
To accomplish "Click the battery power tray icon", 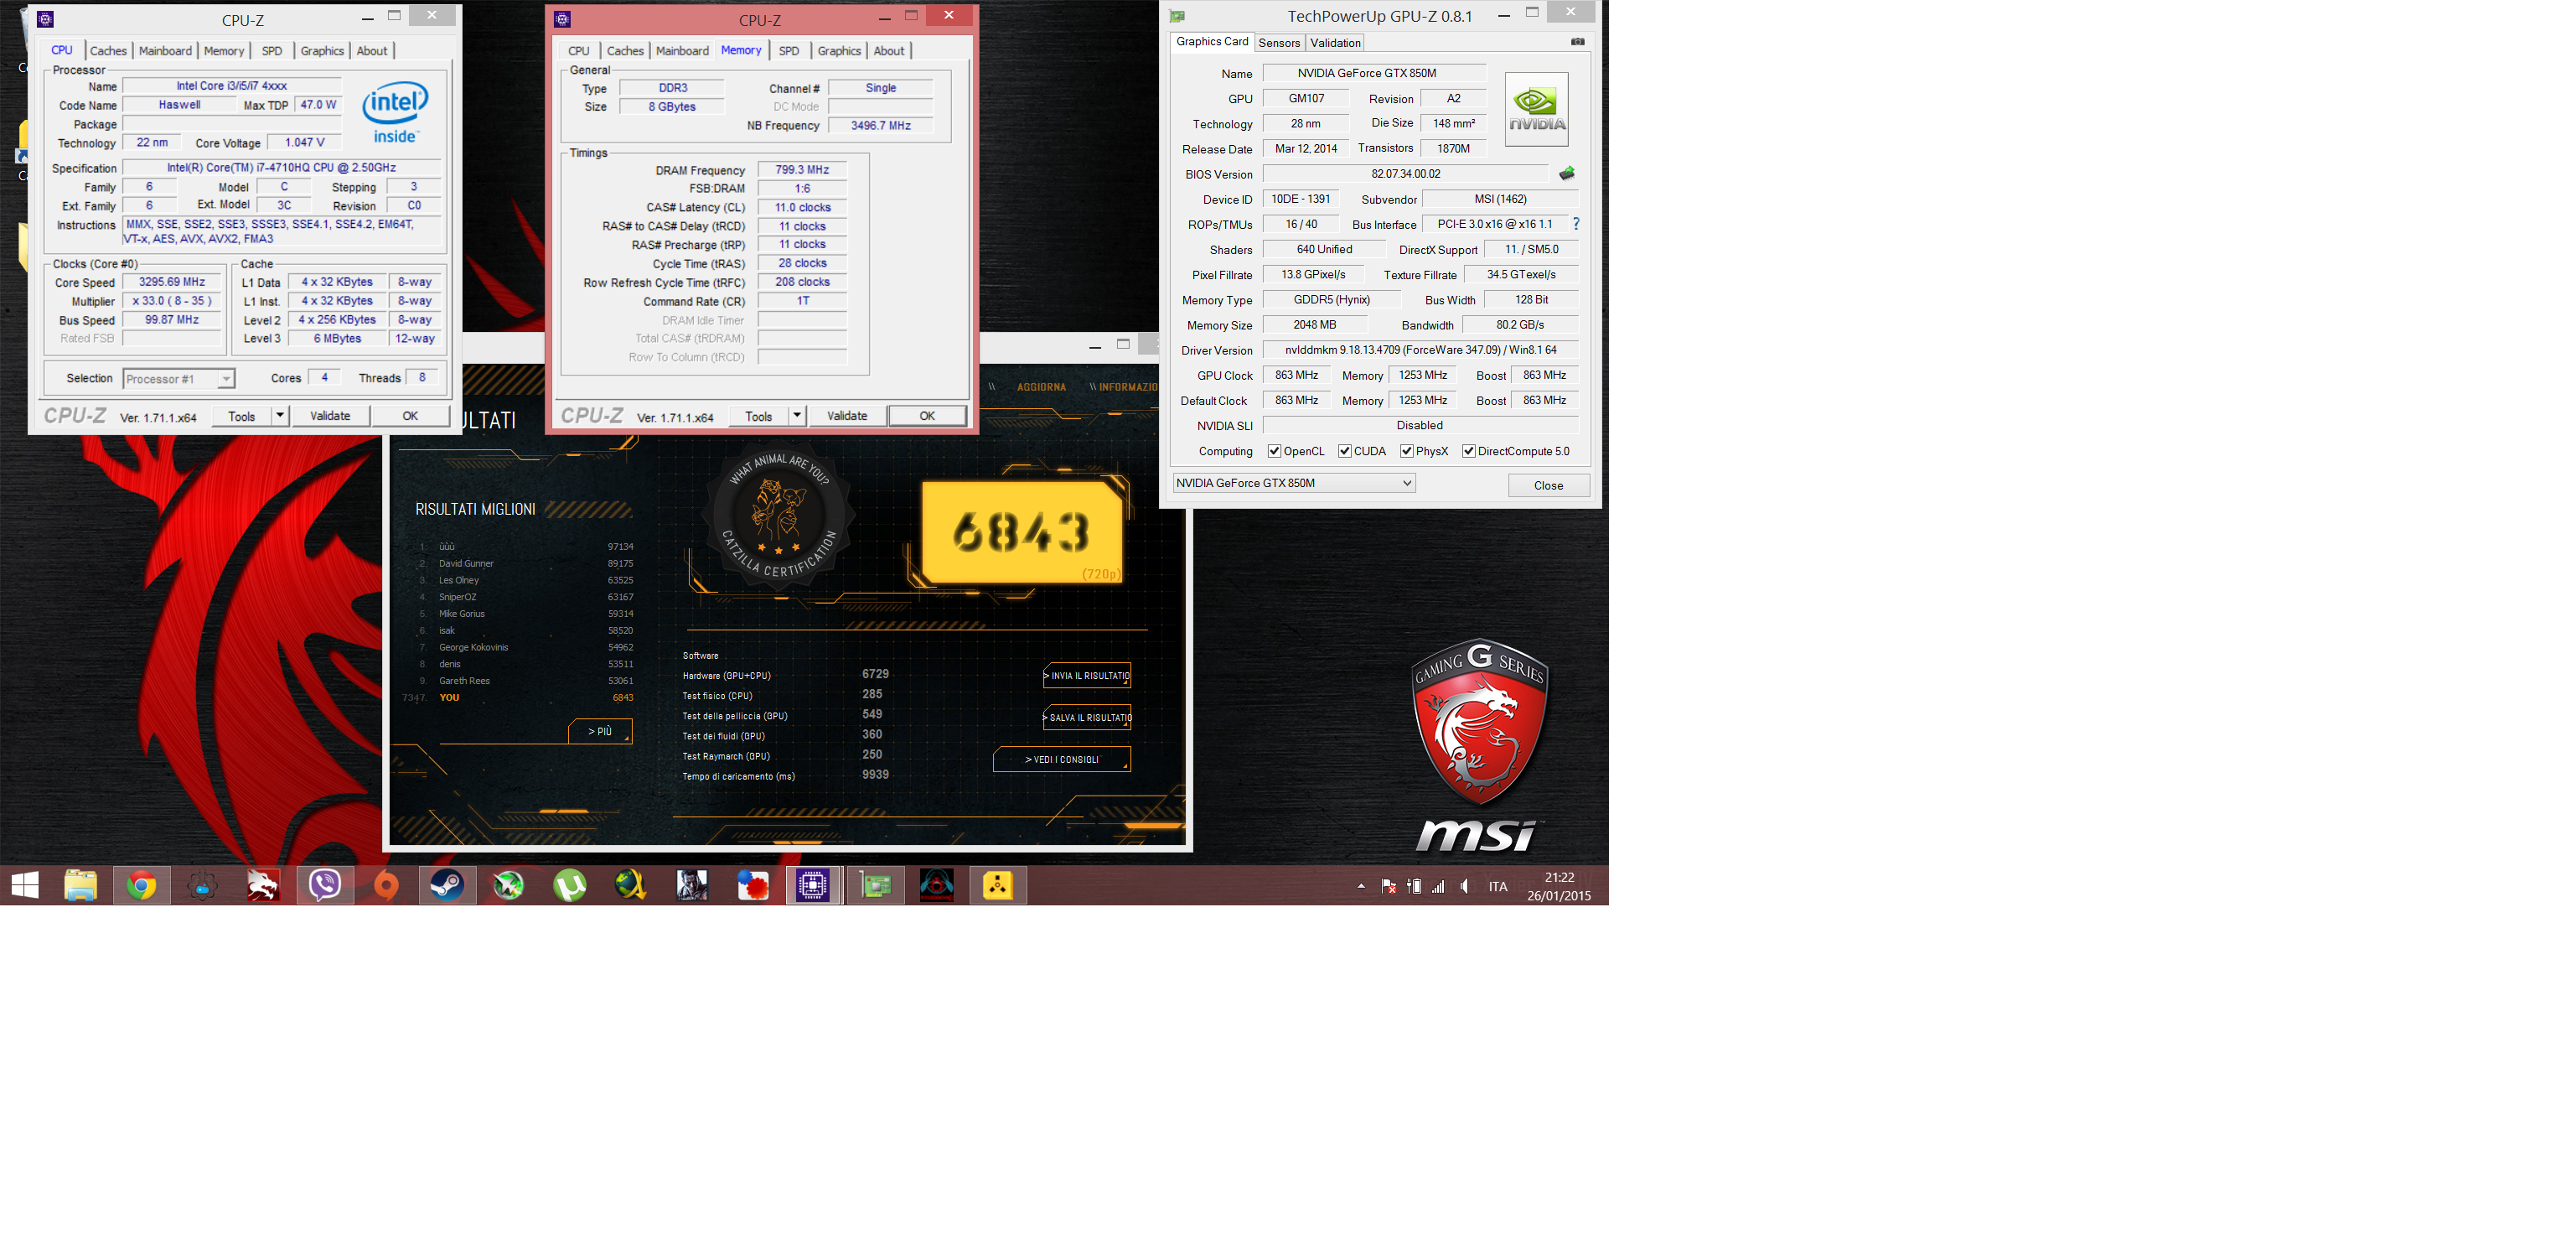I will [1414, 886].
